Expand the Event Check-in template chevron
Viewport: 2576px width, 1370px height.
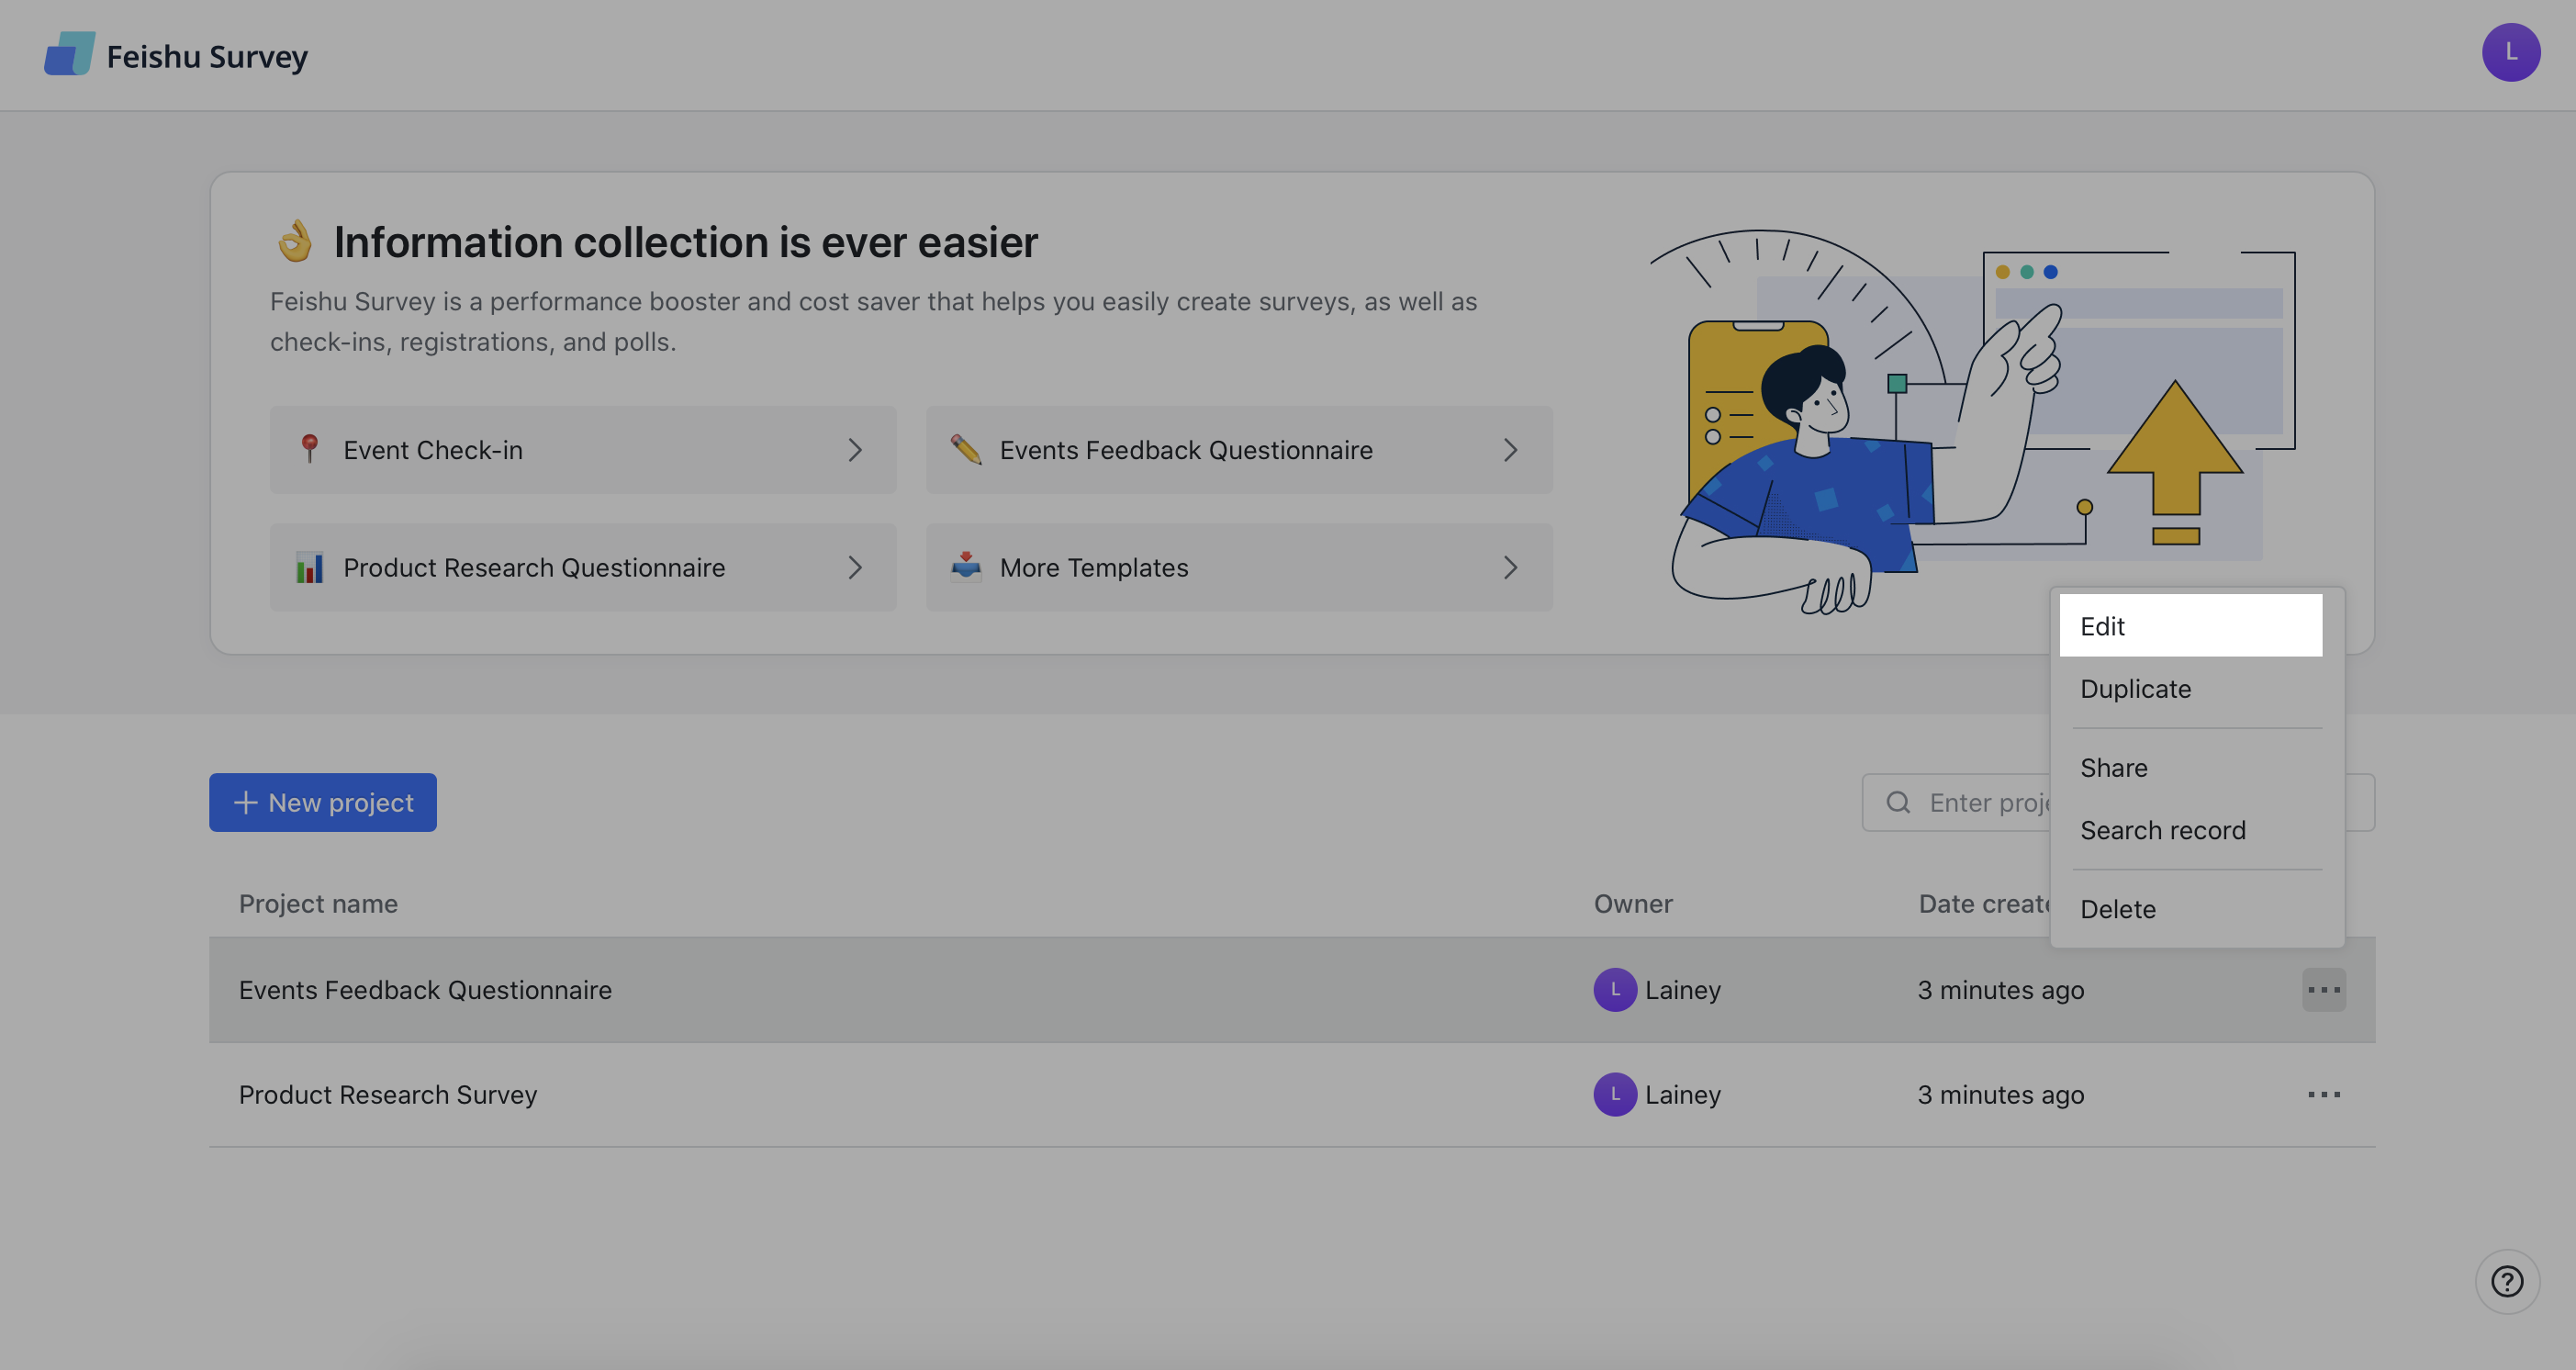click(855, 450)
